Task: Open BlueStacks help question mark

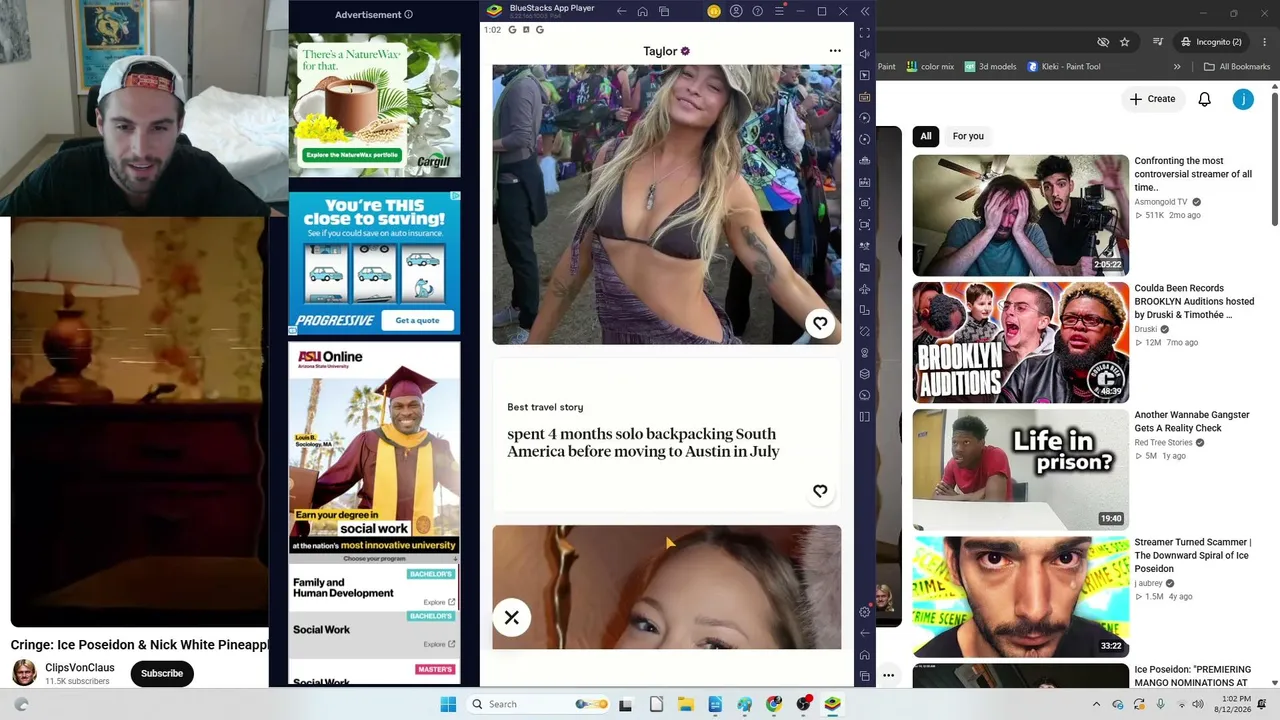Action: point(758,11)
